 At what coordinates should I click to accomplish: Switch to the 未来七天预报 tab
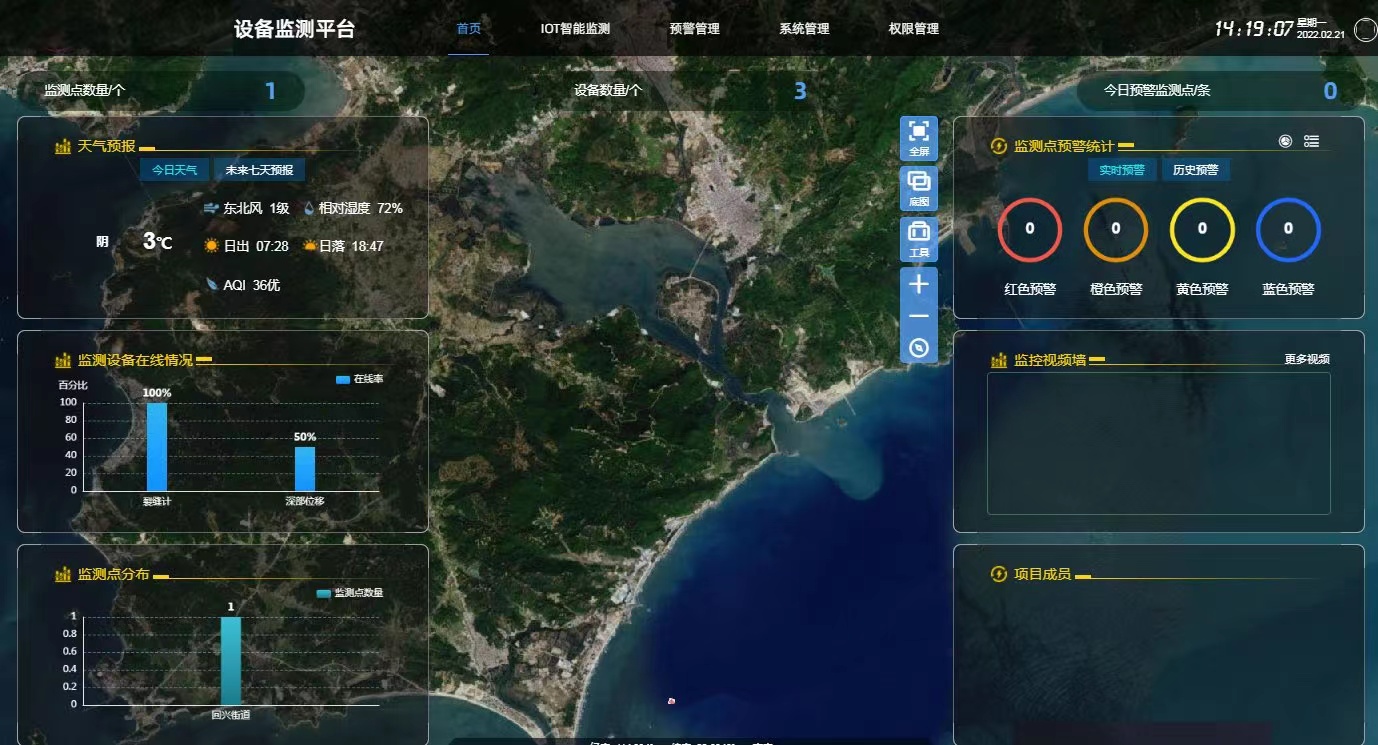[258, 169]
